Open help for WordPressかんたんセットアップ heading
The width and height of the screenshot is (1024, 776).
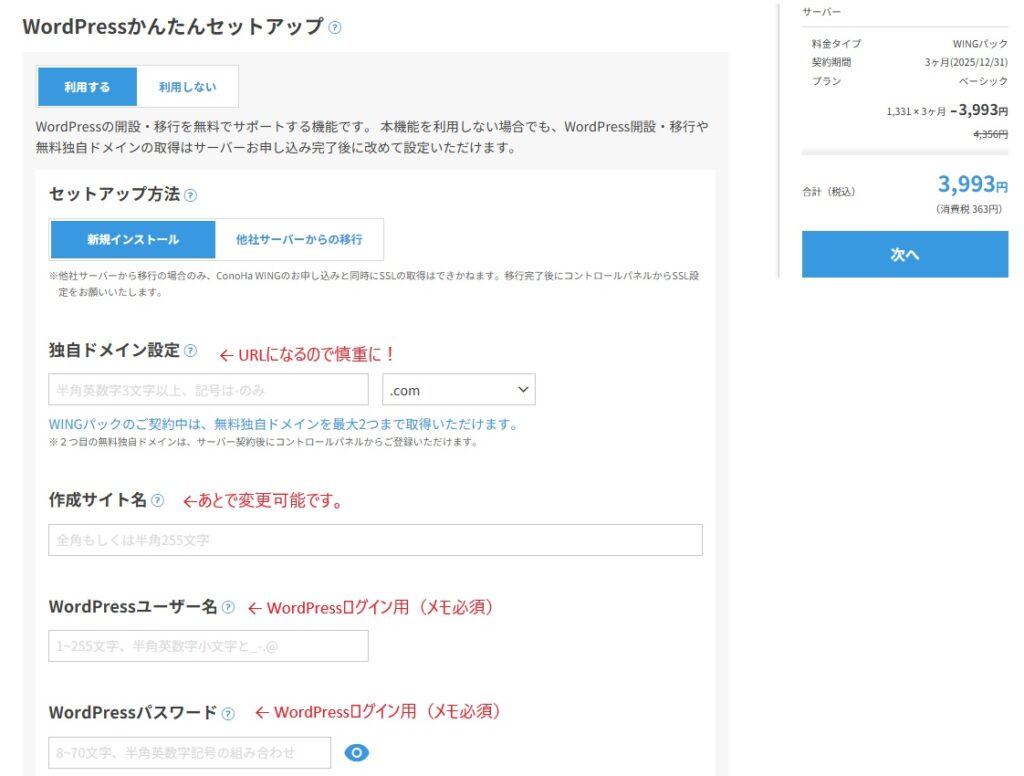point(334,27)
